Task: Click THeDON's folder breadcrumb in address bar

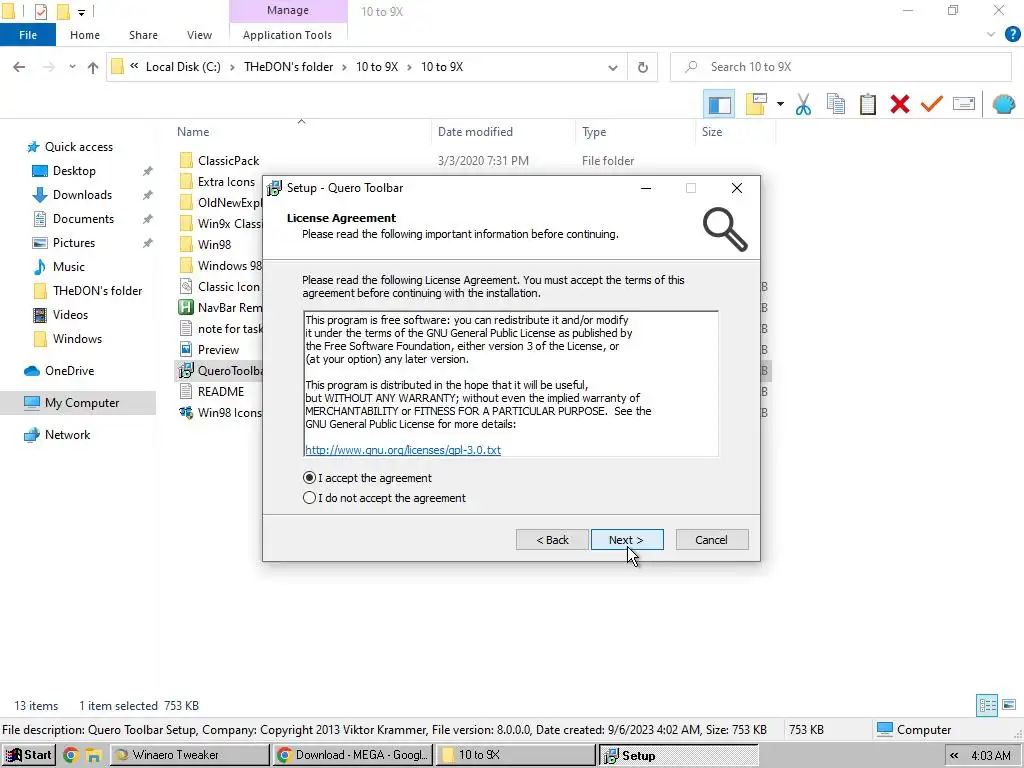Action: pyautogui.click(x=289, y=67)
